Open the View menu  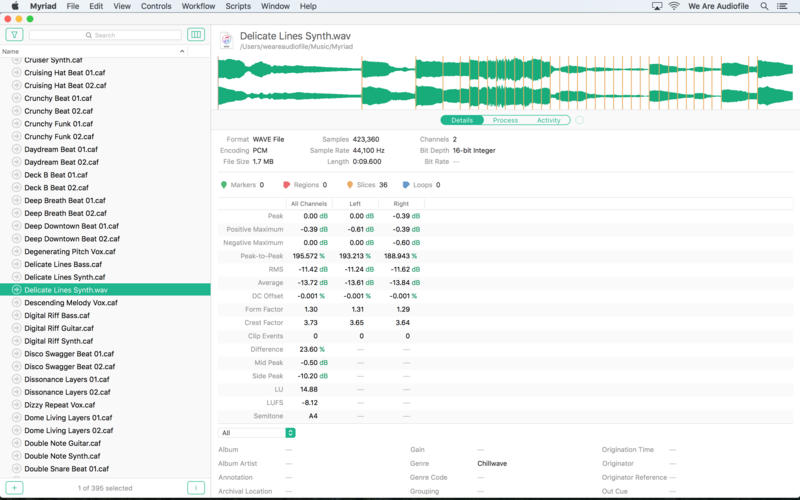coord(122,6)
